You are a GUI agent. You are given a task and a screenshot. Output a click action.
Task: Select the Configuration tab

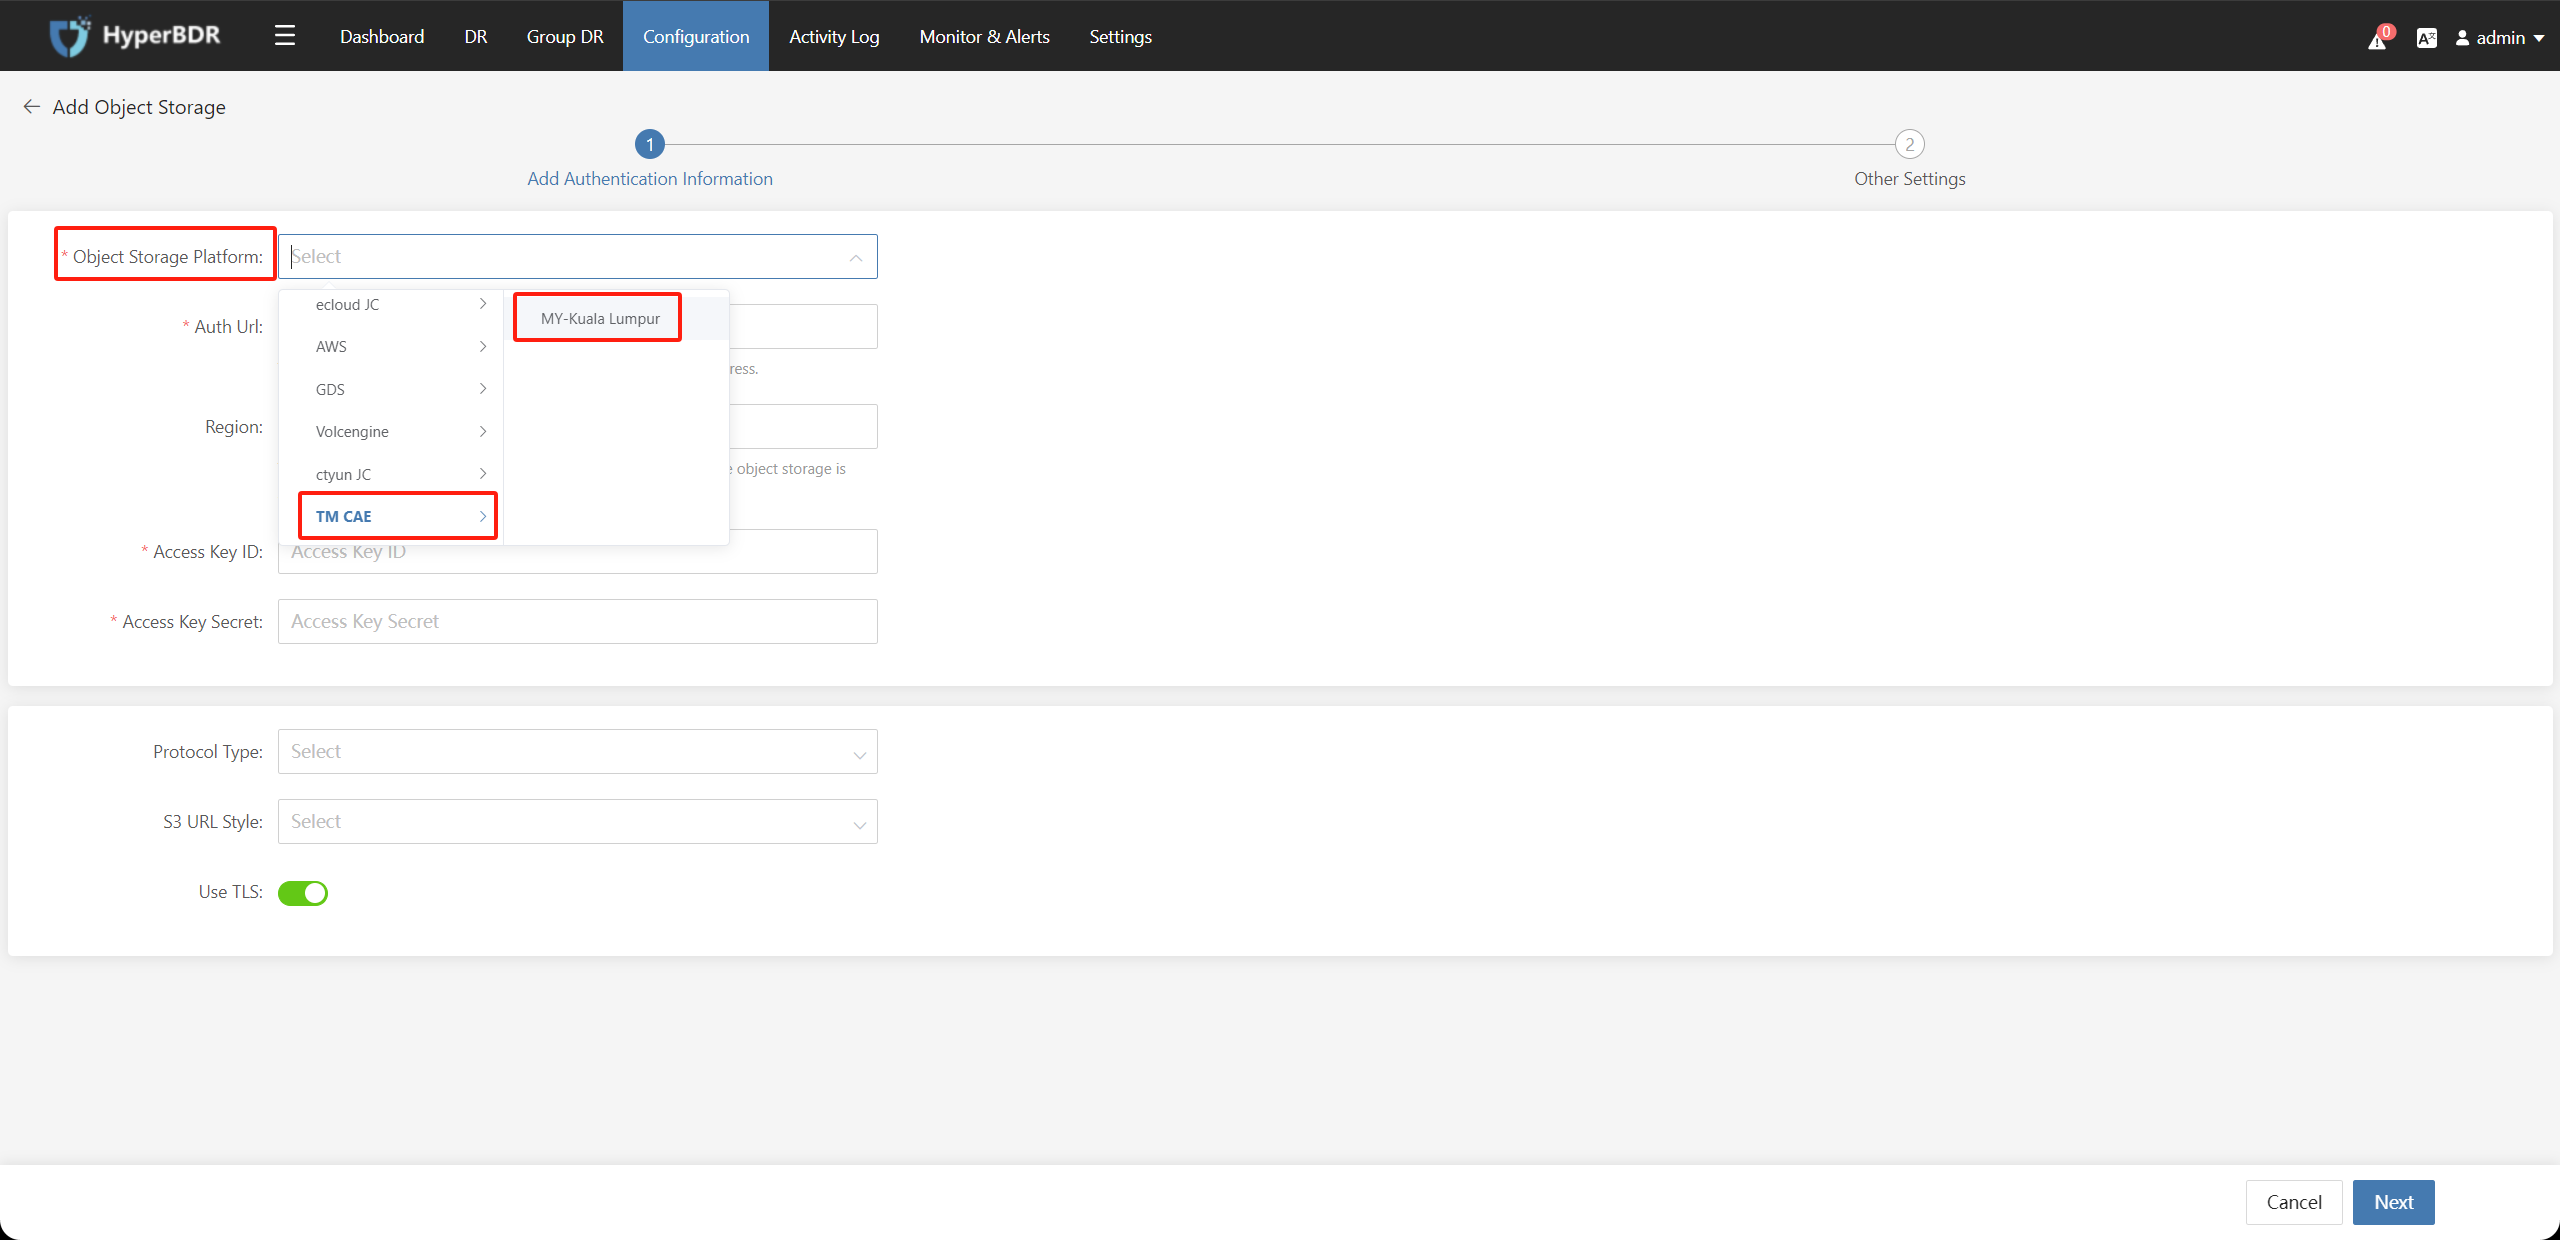pyautogui.click(x=696, y=36)
